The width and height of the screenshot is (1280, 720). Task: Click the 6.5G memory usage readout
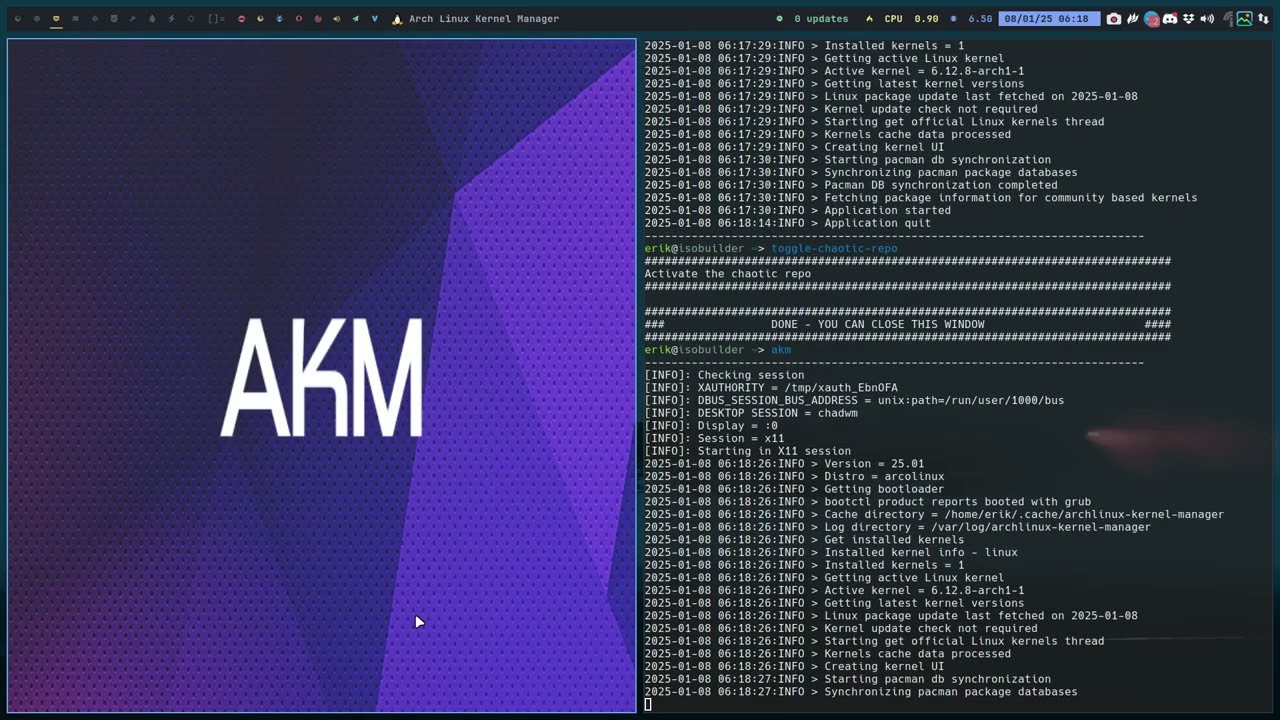click(980, 19)
